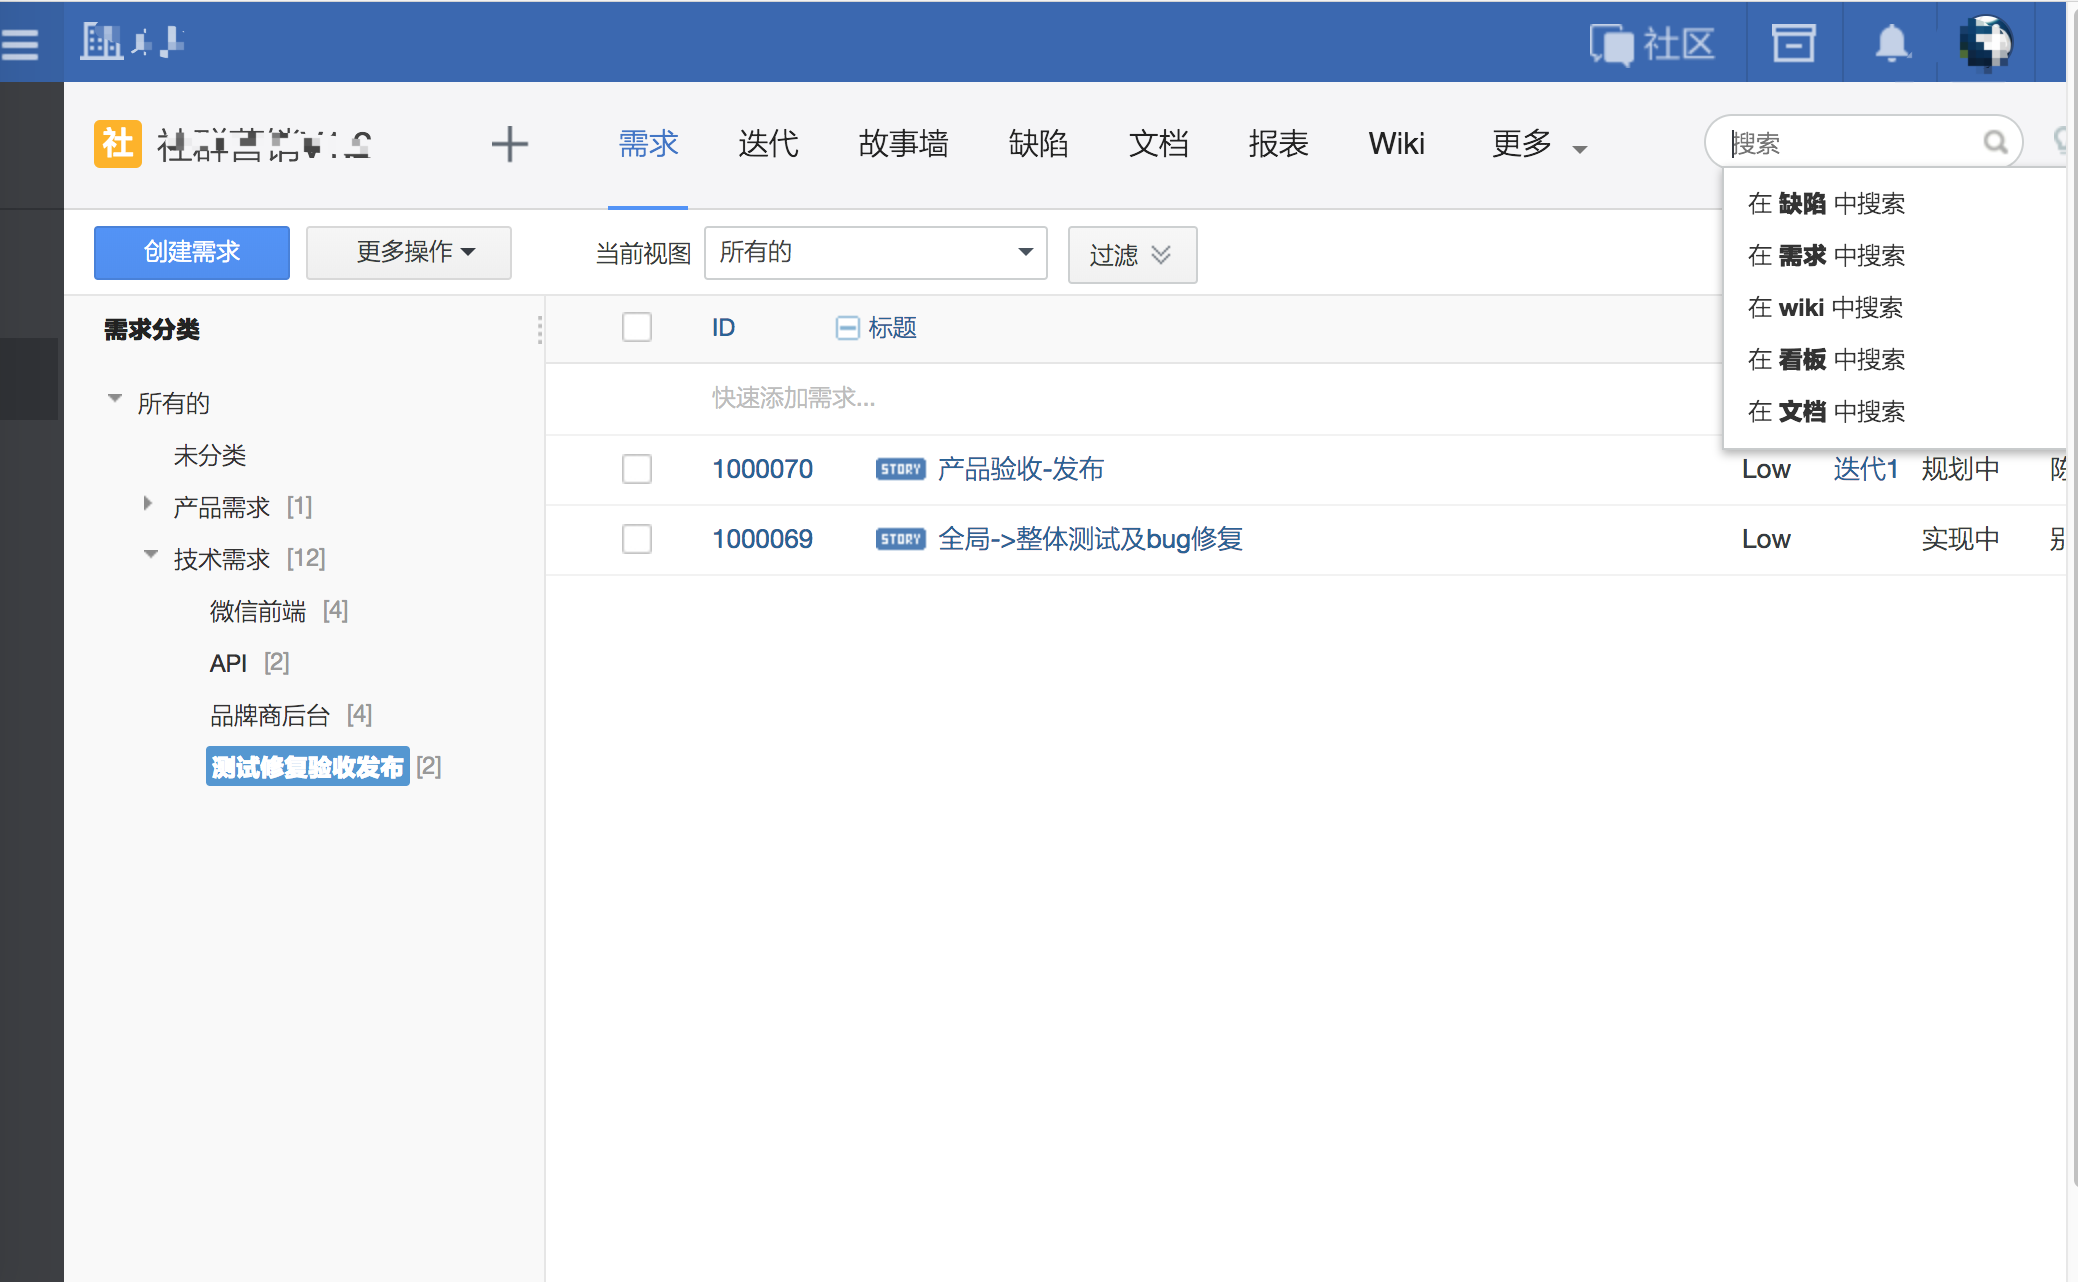This screenshot has height=1282, width=2078.
Task: Switch to the 故事墙 tab
Action: 902,144
